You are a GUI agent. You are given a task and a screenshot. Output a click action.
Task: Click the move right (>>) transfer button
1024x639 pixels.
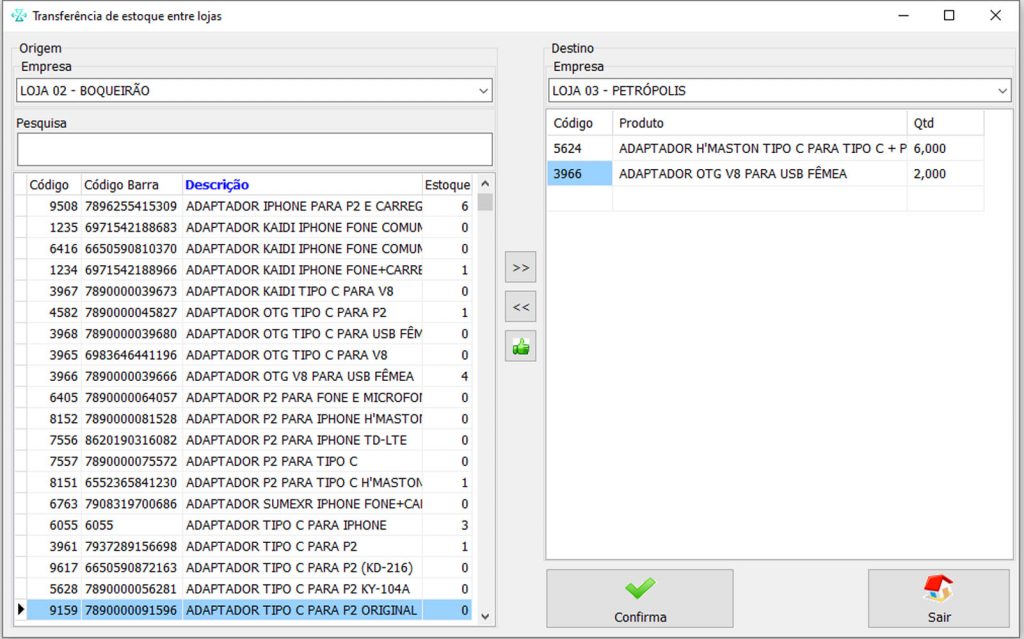pos(520,268)
